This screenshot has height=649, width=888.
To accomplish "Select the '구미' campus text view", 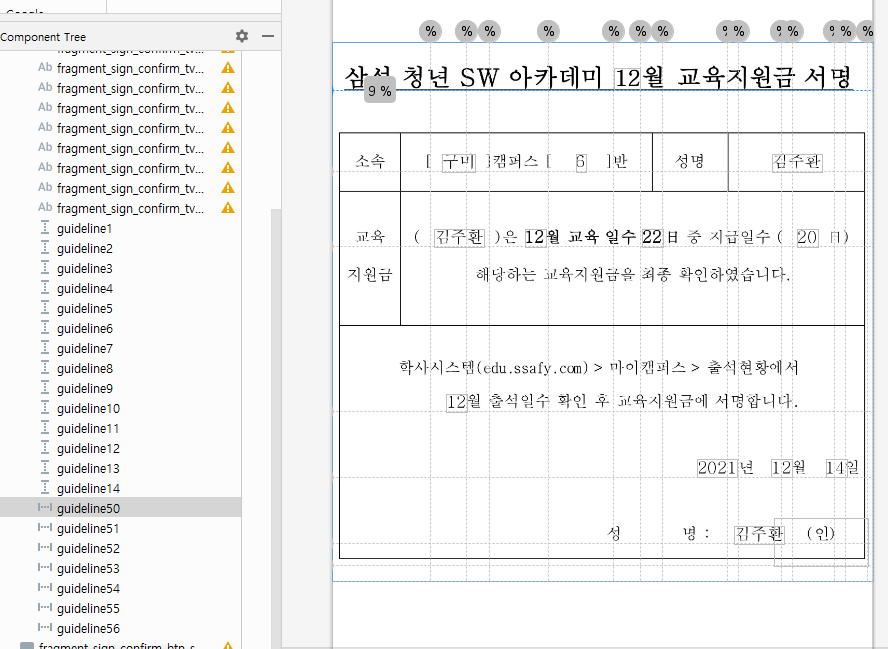I will tap(458, 162).
